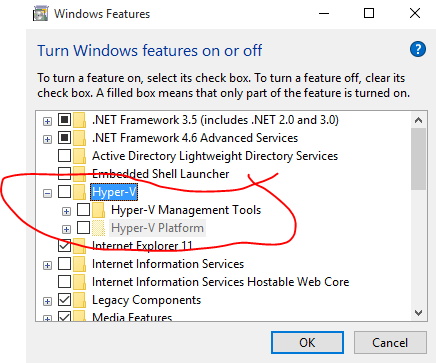
Task: Click dimmed folder icon beside Hyper-V Platform
Action: coord(98,228)
